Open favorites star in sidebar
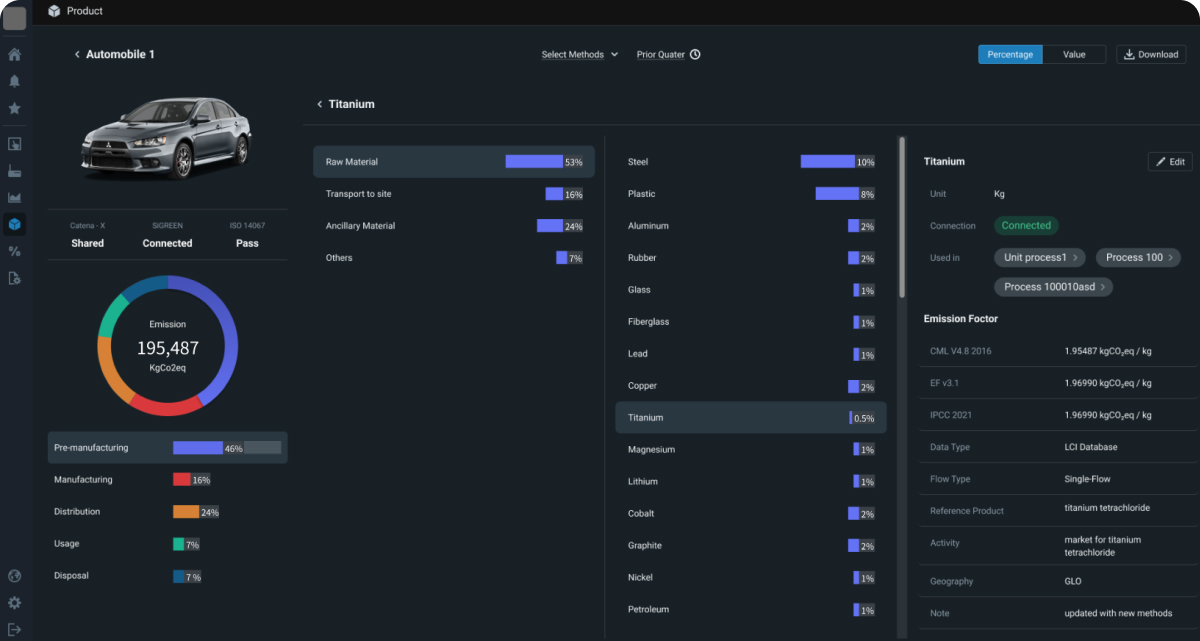 [14, 108]
